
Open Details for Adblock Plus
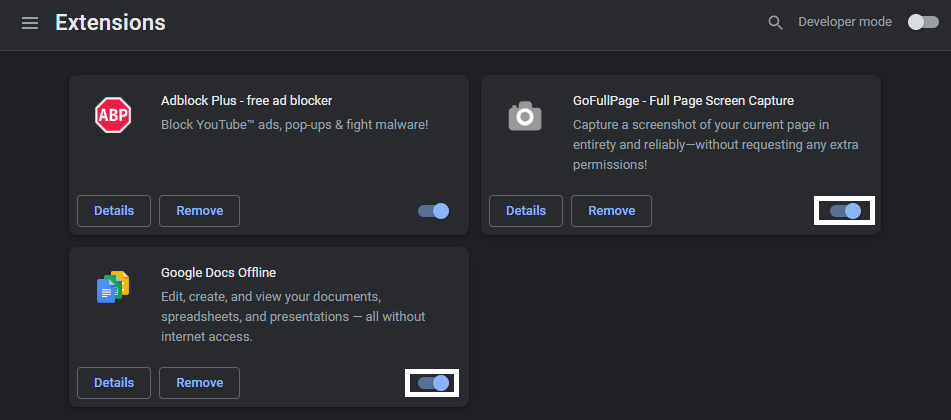point(114,211)
